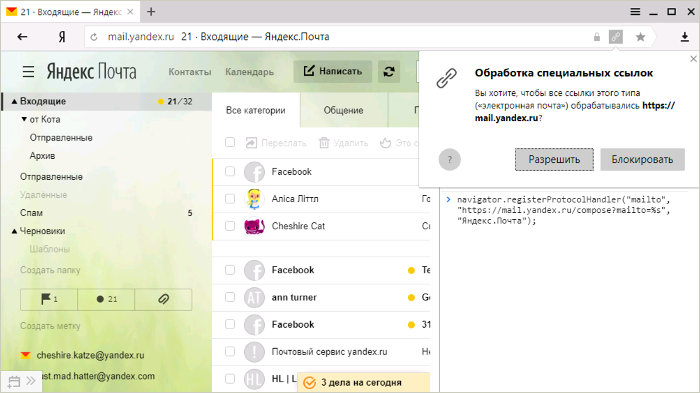Viewport: 700px width, 393px height.
Task: Click the refresh mail icon button
Action: [x=388, y=71]
